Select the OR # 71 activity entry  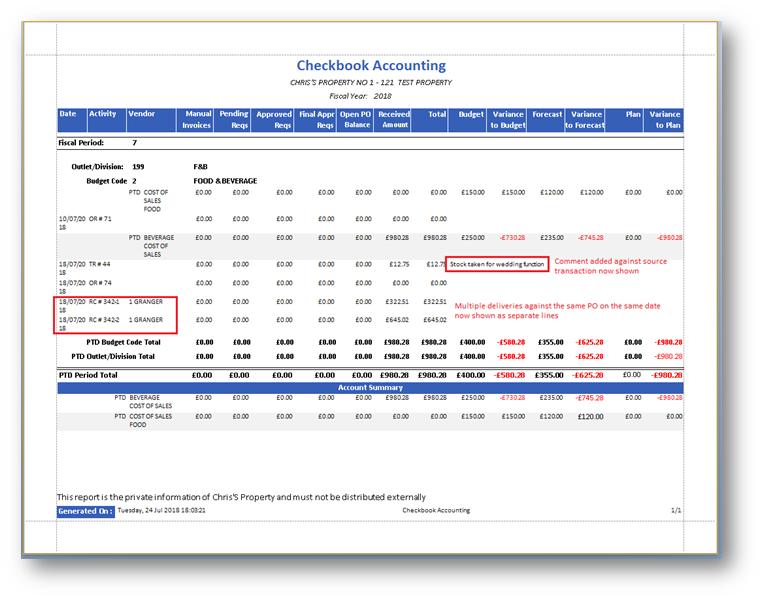click(x=100, y=218)
